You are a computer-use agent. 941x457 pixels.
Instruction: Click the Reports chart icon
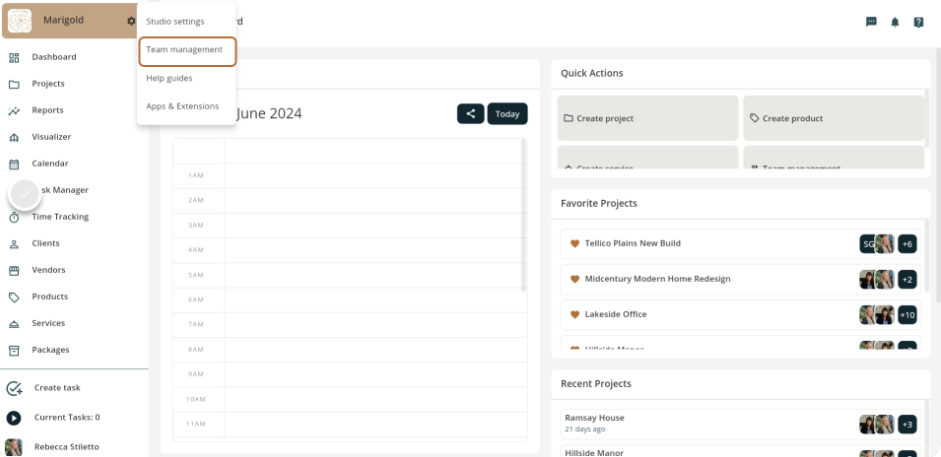coord(14,111)
